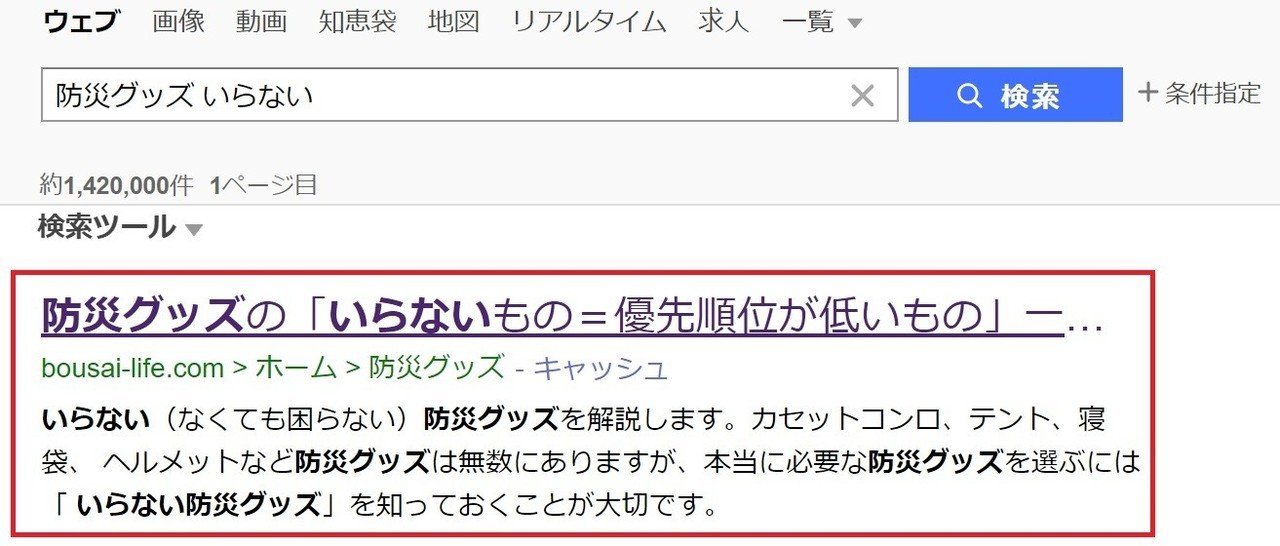1280x546 pixels.
Task: Clear the search box with the X icon
Action: (862, 96)
